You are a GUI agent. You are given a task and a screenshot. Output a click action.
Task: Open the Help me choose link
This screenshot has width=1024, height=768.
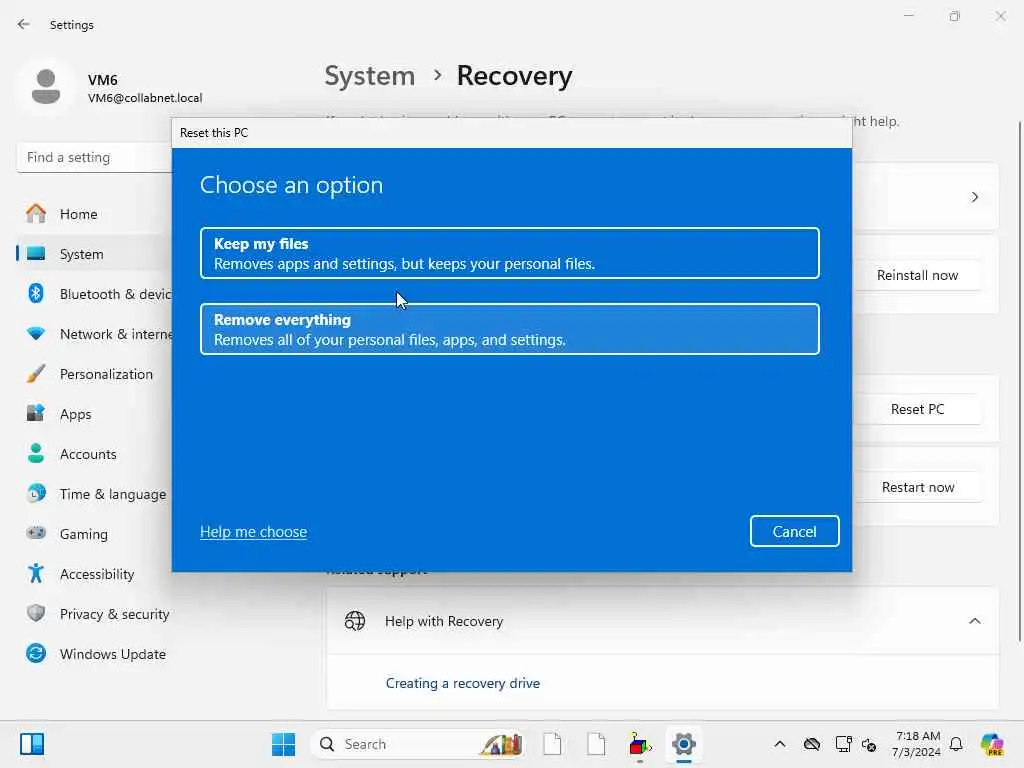click(253, 532)
